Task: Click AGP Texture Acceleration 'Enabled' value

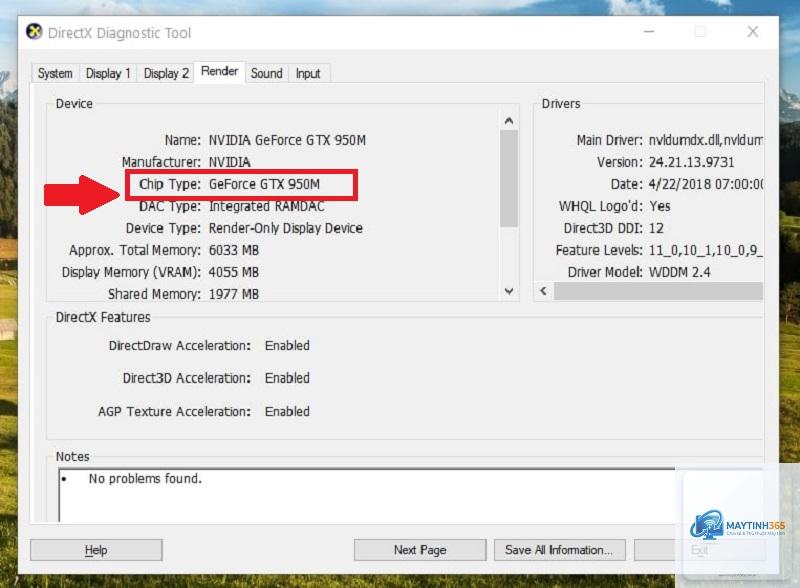Action: click(x=287, y=411)
